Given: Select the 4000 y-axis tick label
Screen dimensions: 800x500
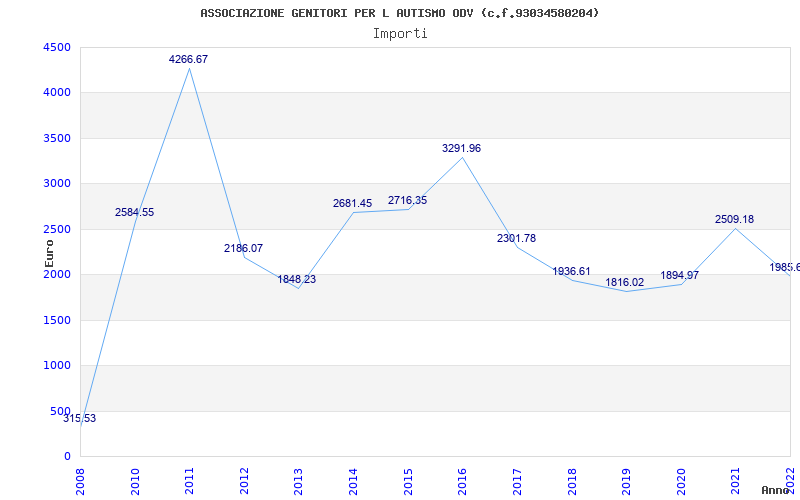Looking at the screenshot, I should coord(57,93).
